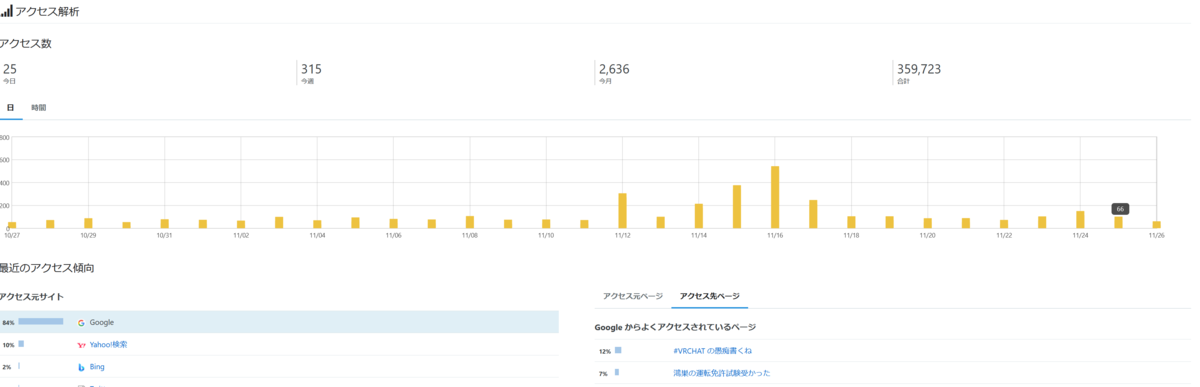Open the #VRCHAT の愚痴書くね page link
The height and width of the screenshot is (387, 1200).
click(x=712, y=351)
